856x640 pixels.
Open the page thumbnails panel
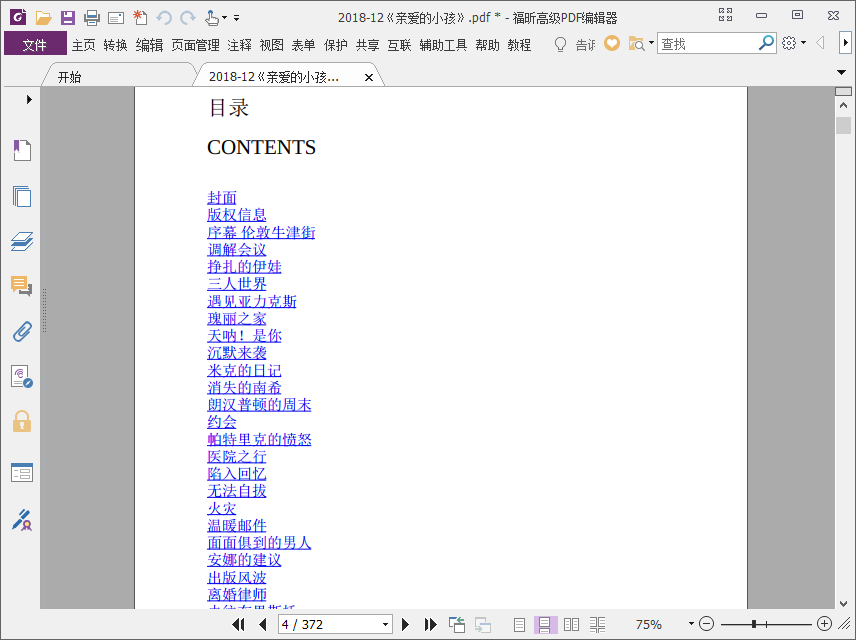coord(22,196)
